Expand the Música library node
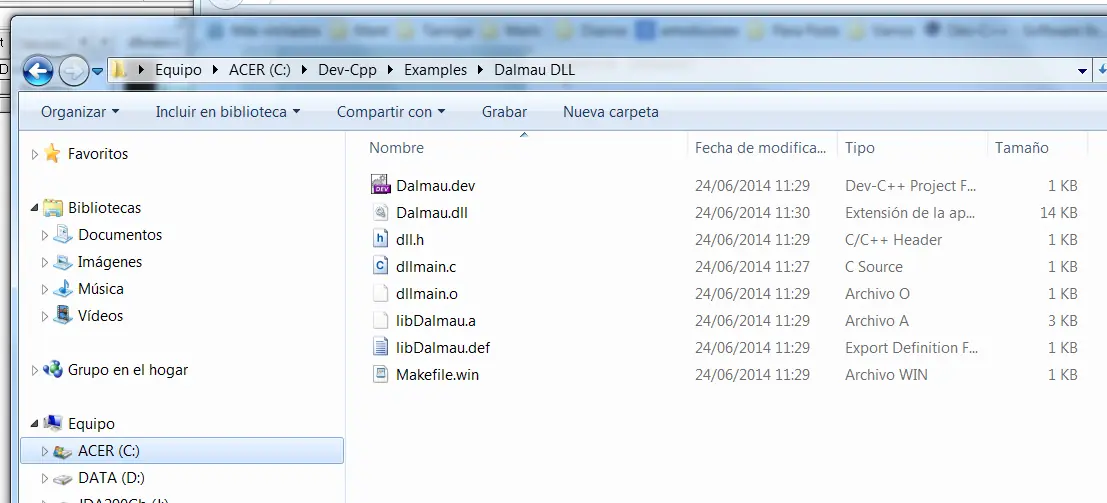 (45, 289)
